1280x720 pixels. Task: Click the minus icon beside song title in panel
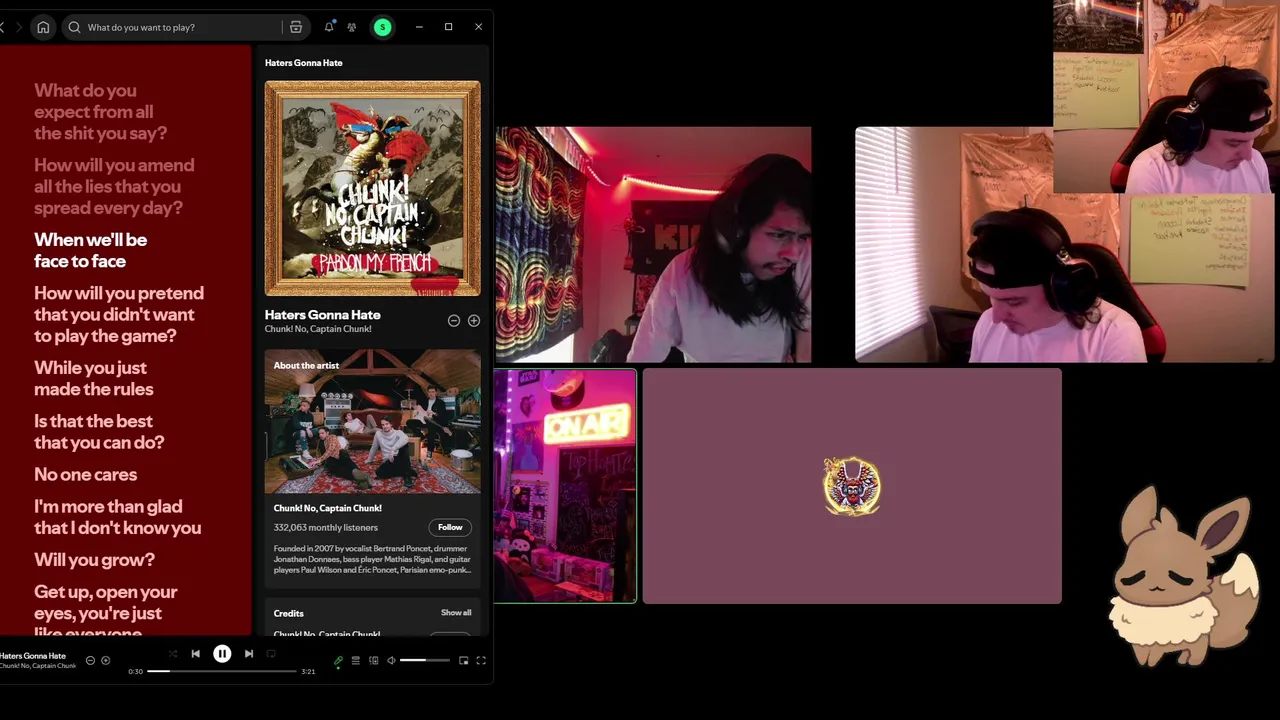454,321
